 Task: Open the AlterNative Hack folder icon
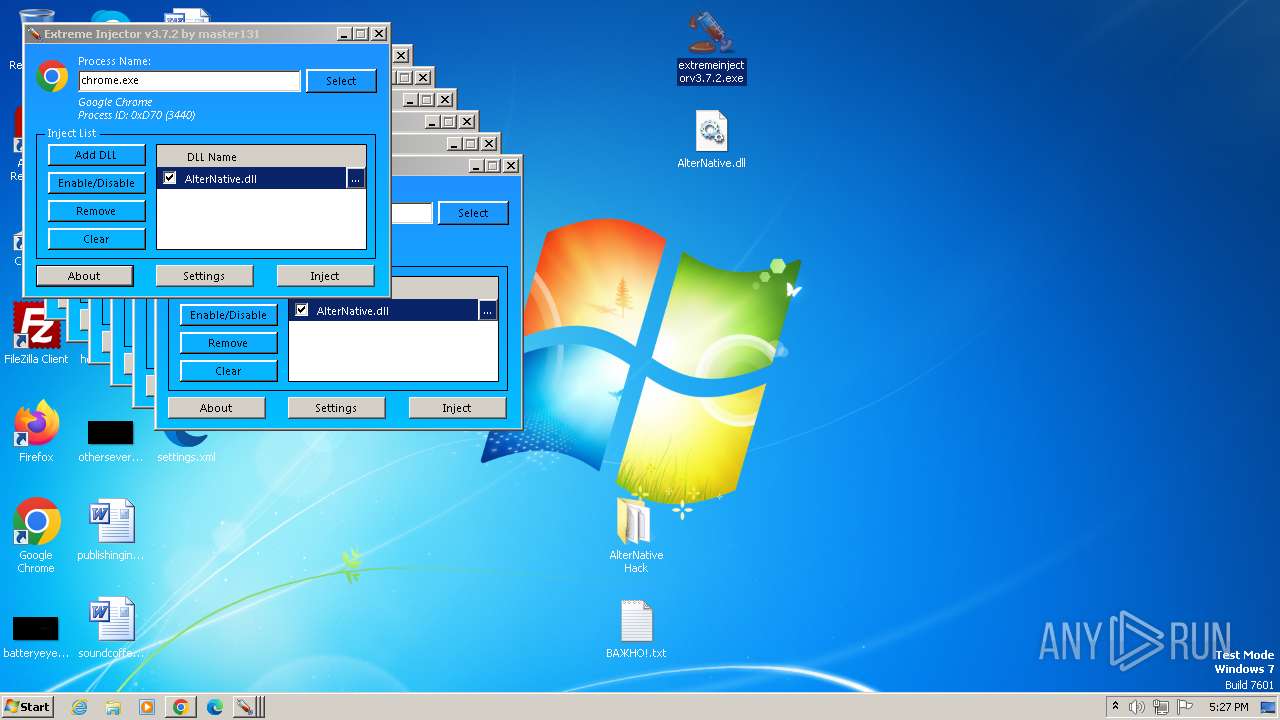pyautogui.click(x=636, y=535)
